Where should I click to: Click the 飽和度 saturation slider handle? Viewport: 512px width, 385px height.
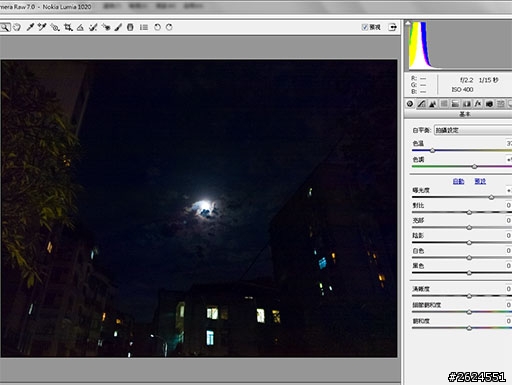coord(469,328)
